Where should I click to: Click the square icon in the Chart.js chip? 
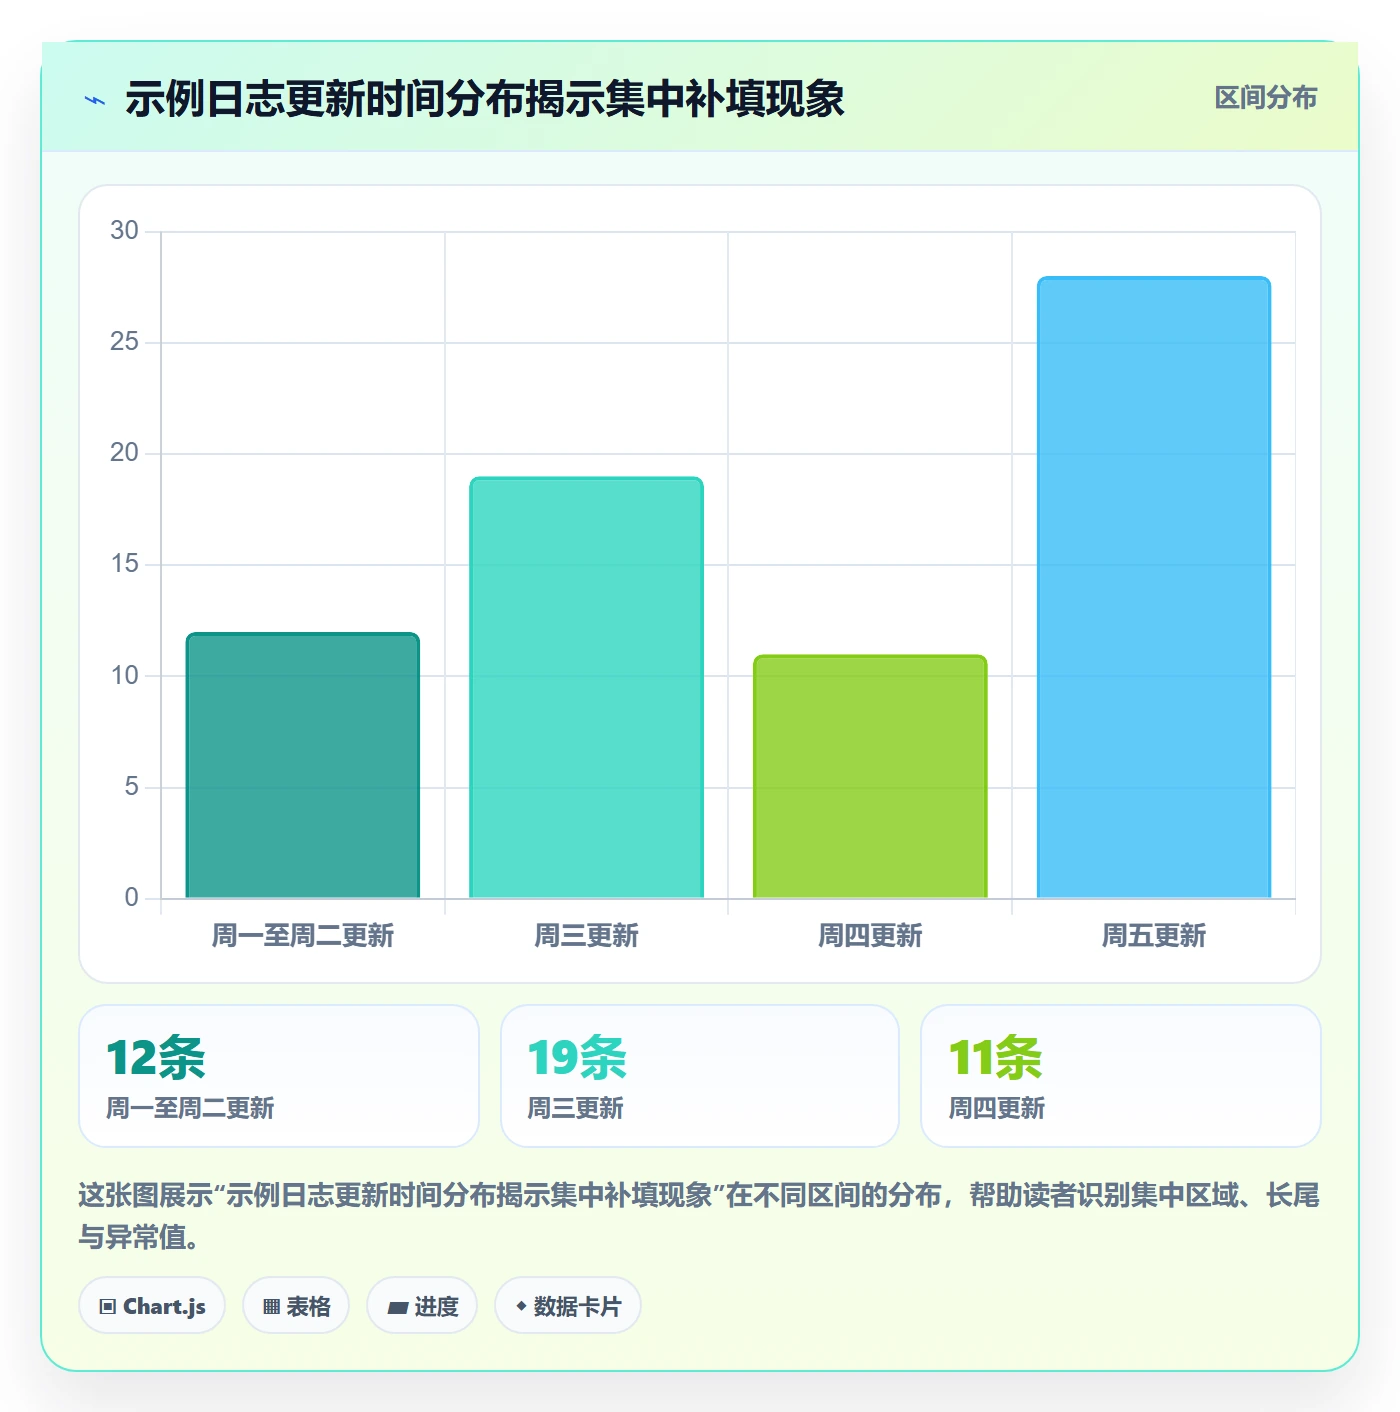[108, 1306]
